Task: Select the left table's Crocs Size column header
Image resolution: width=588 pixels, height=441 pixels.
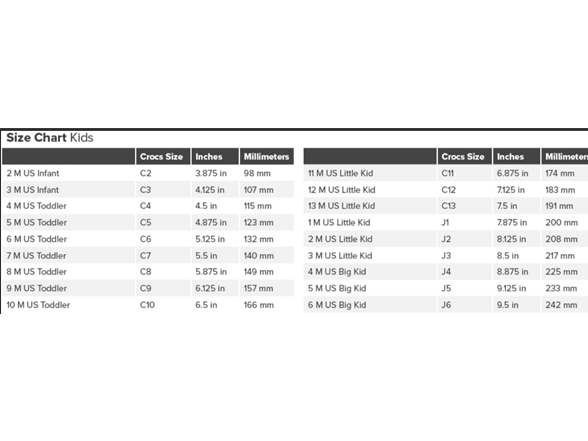Action: click(x=163, y=156)
